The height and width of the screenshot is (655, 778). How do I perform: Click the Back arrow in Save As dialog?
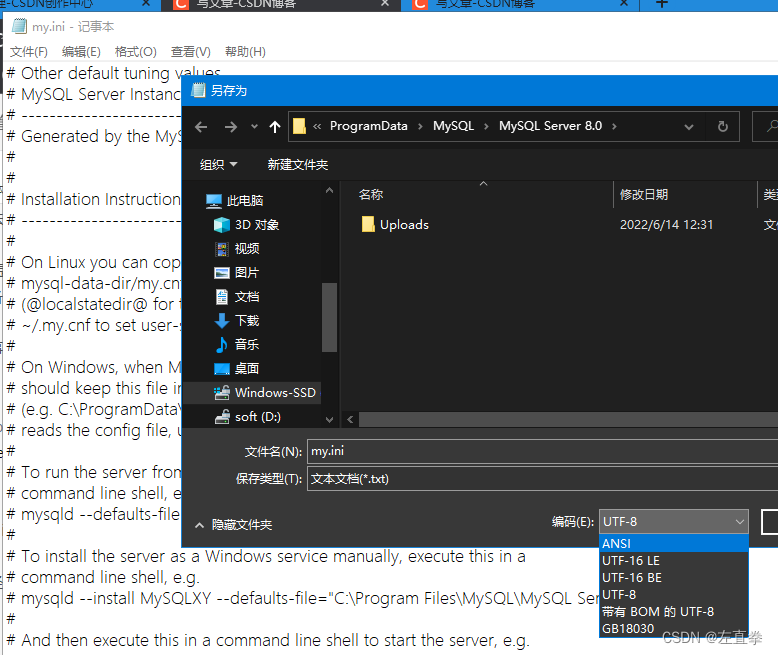tap(201, 127)
